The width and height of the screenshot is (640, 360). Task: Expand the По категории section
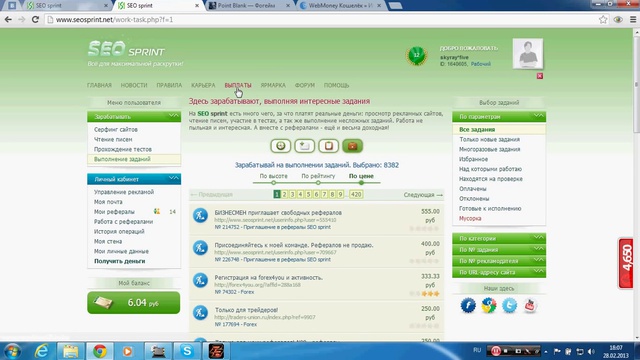tap(499, 238)
